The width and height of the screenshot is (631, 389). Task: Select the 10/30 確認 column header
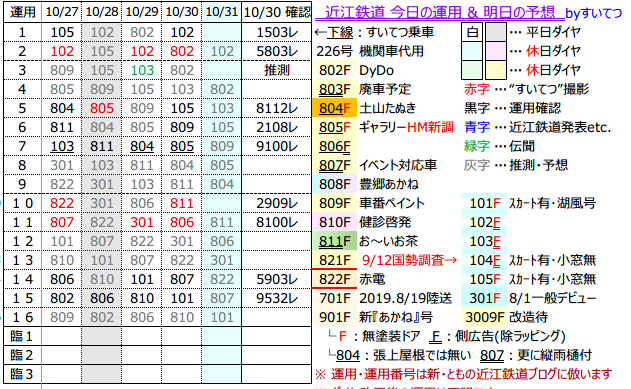tap(277, 12)
